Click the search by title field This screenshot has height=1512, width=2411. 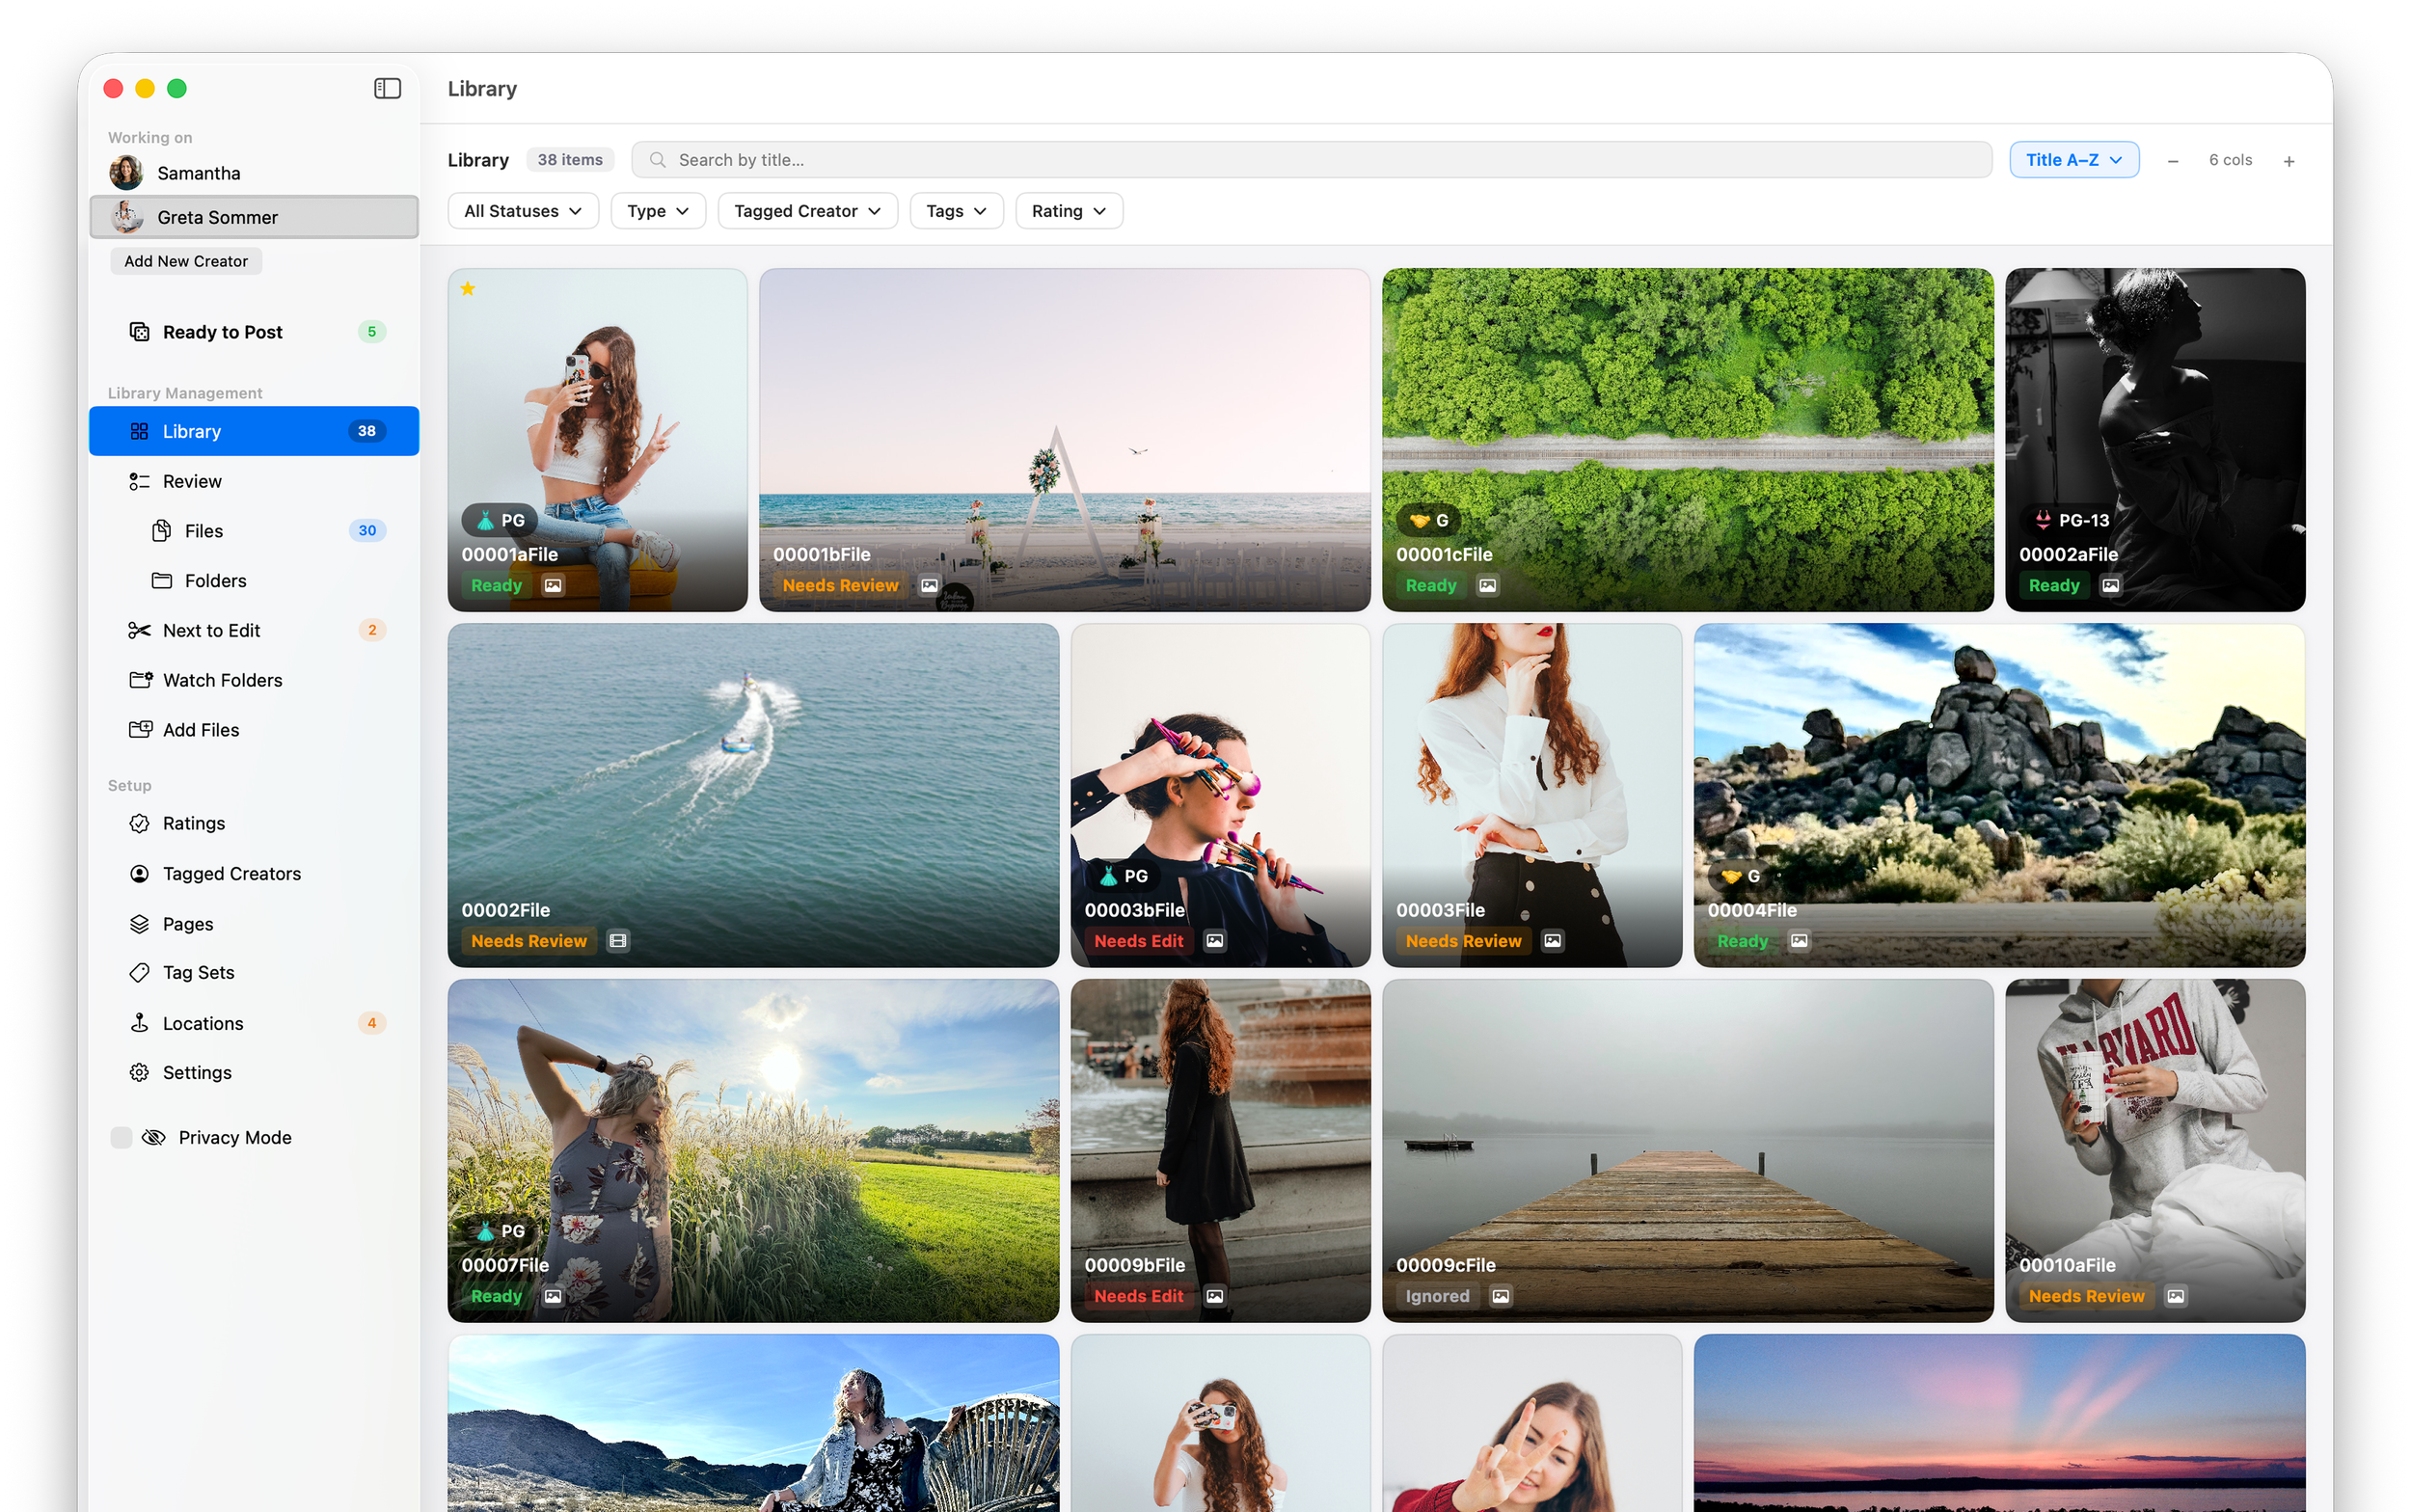click(x=1311, y=160)
